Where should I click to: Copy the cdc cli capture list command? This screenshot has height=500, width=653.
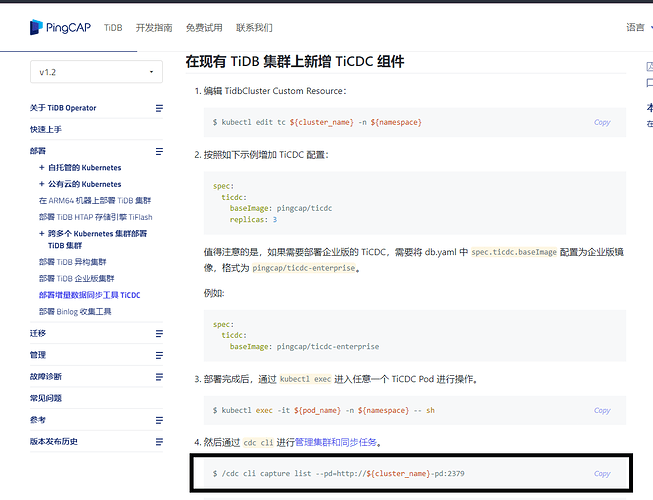(x=602, y=474)
